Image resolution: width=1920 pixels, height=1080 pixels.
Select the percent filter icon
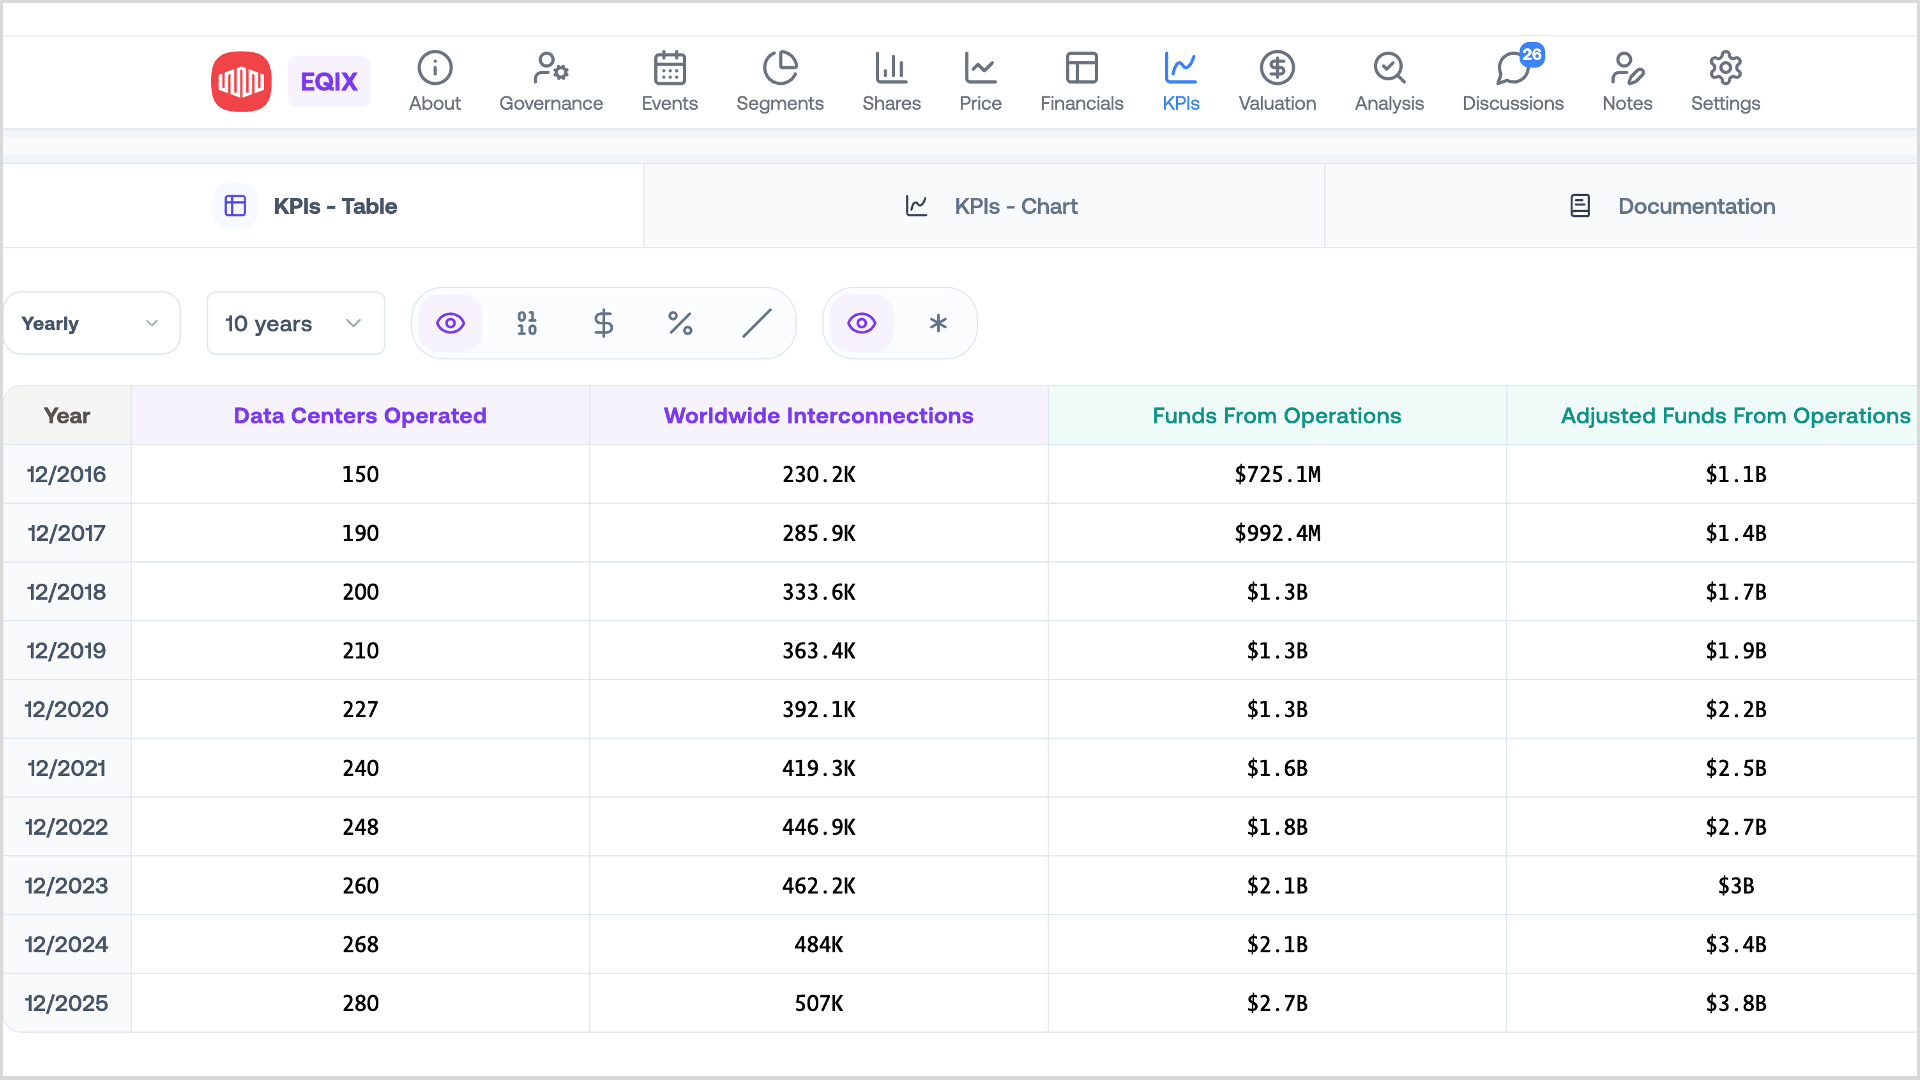(x=680, y=323)
